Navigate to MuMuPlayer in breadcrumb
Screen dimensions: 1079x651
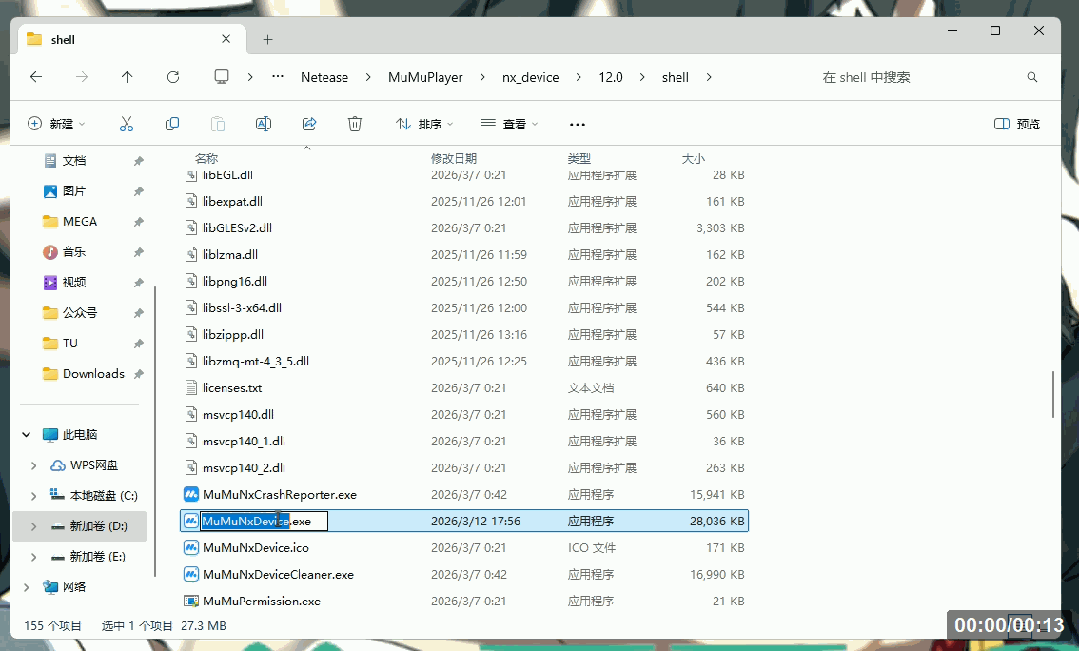click(425, 77)
